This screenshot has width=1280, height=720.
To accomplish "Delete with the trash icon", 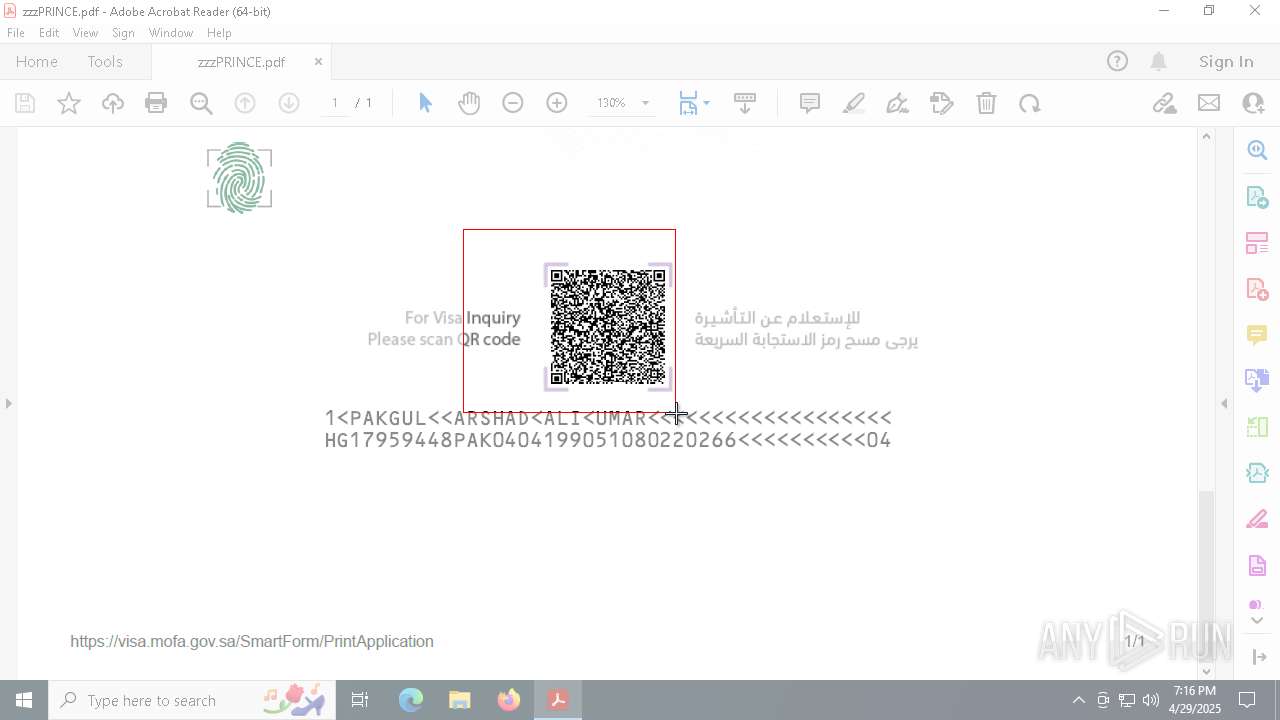I will (x=986, y=103).
